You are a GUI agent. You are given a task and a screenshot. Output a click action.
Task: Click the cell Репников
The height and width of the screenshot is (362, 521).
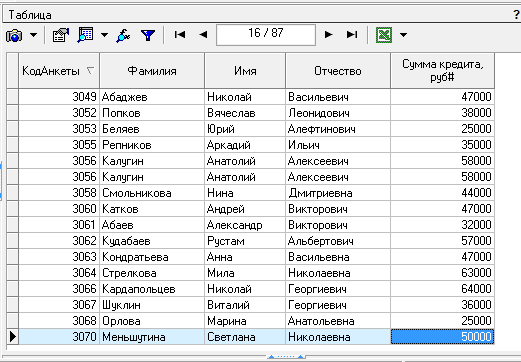tap(152, 145)
